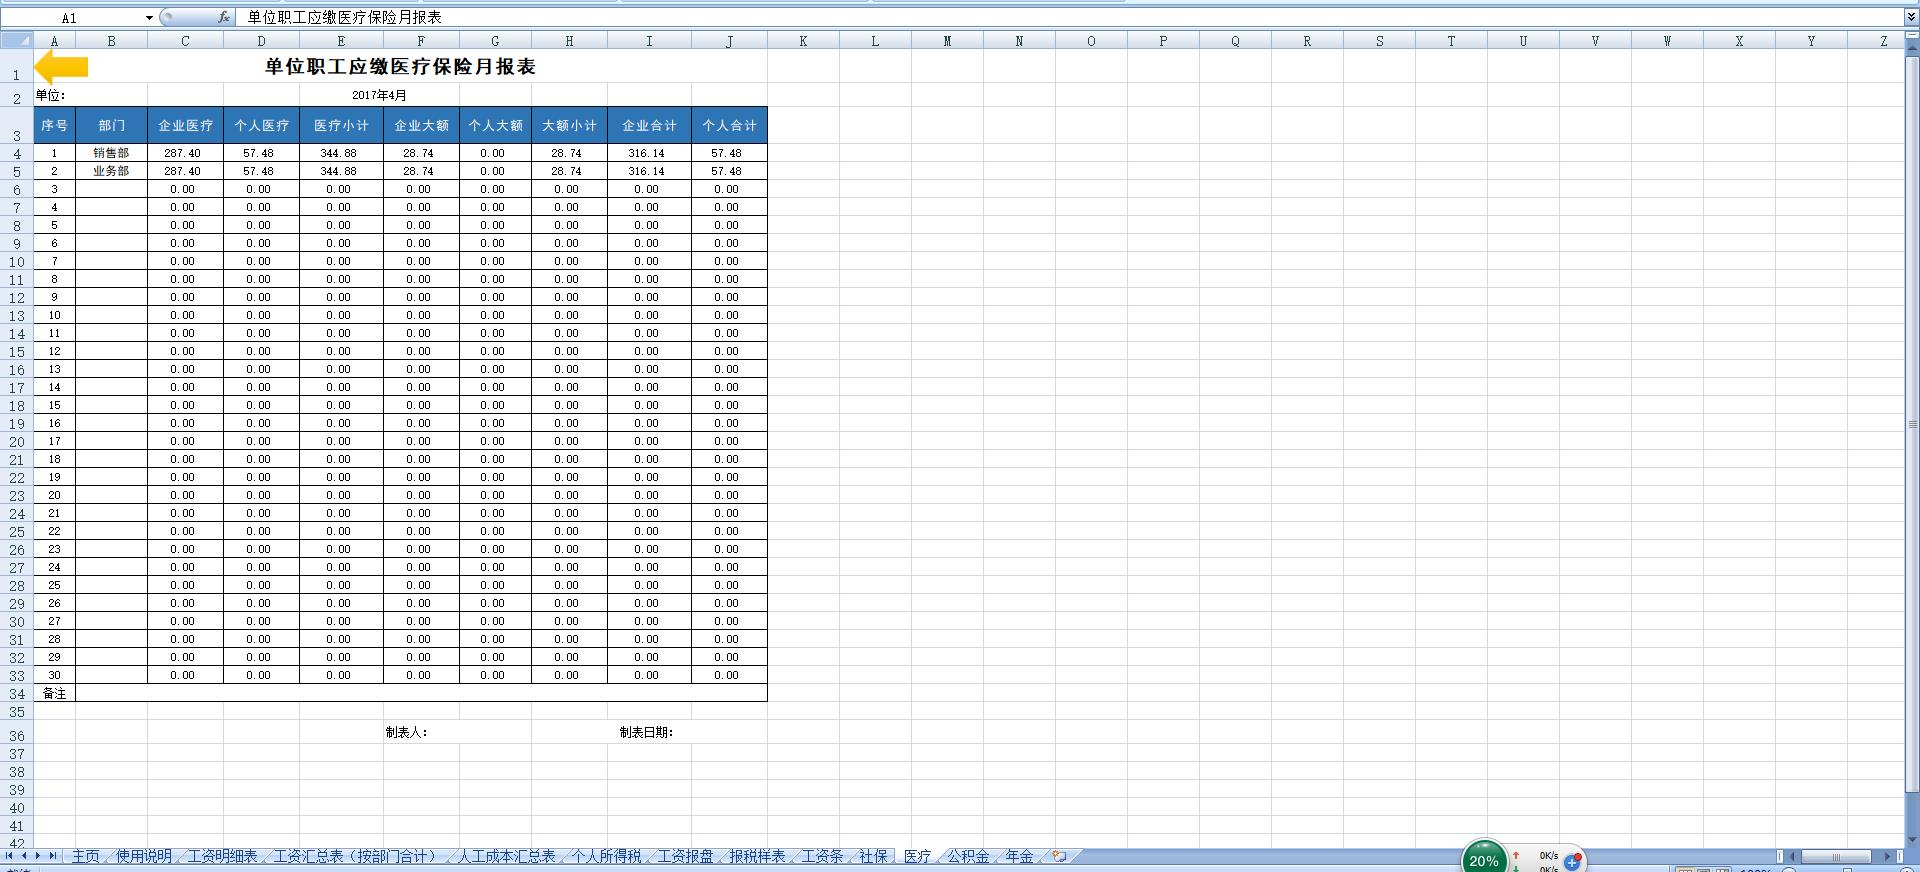The width and height of the screenshot is (1920, 872).
Task: Click 287.40 in the 销售部 row
Action: click(x=185, y=153)
